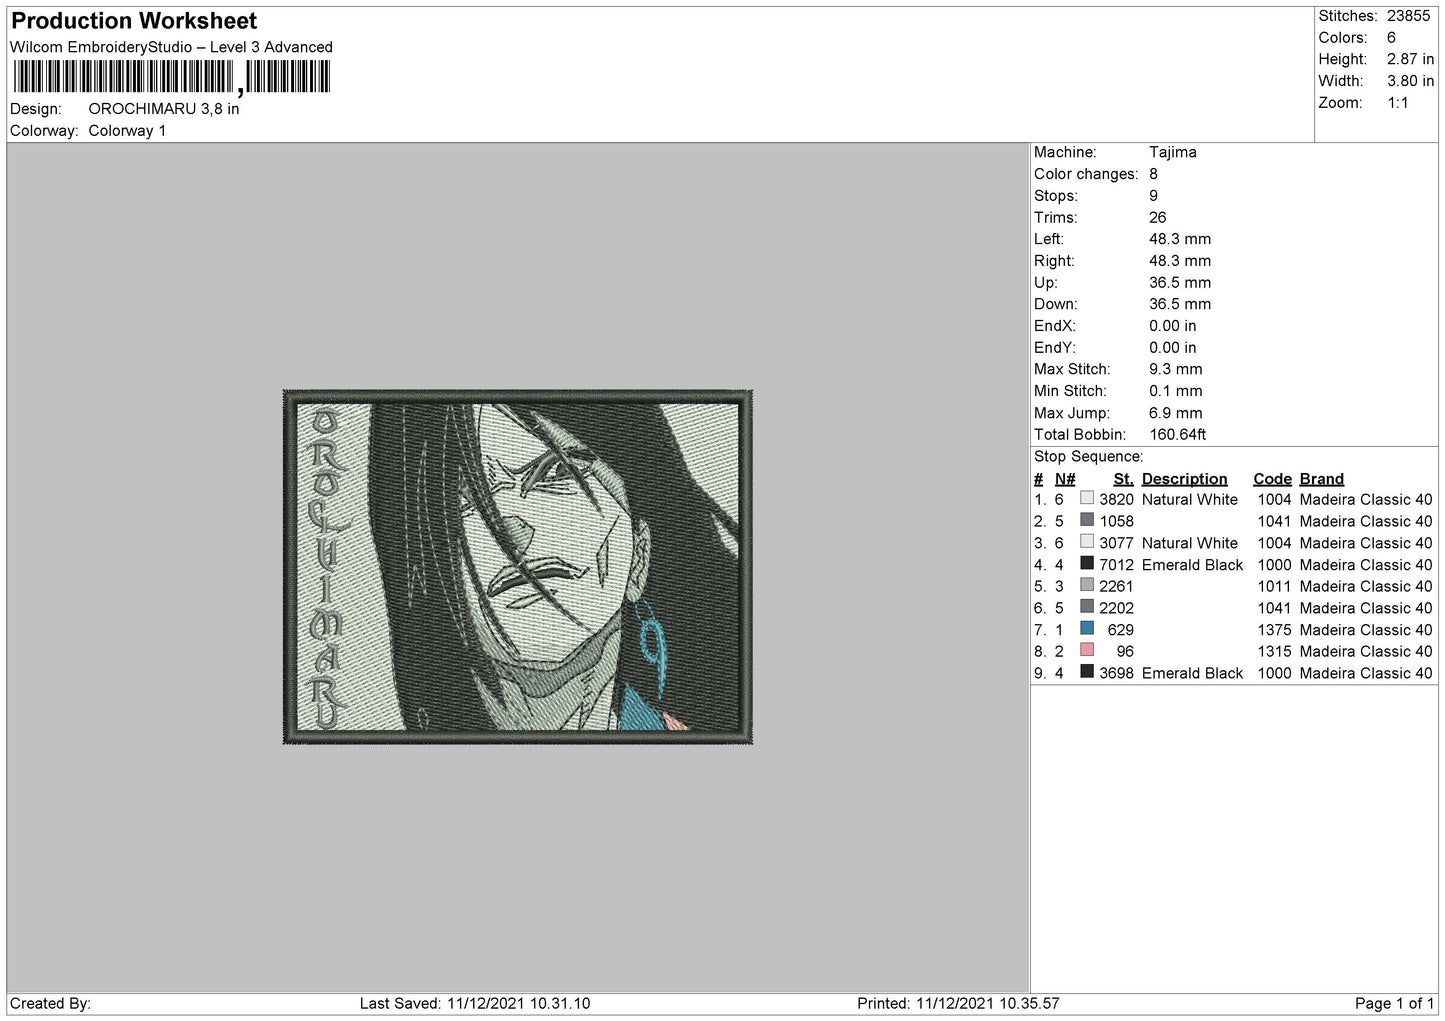
Task: Click stitch count 3077 in row 3
Action: click(x=1116, y=544)
